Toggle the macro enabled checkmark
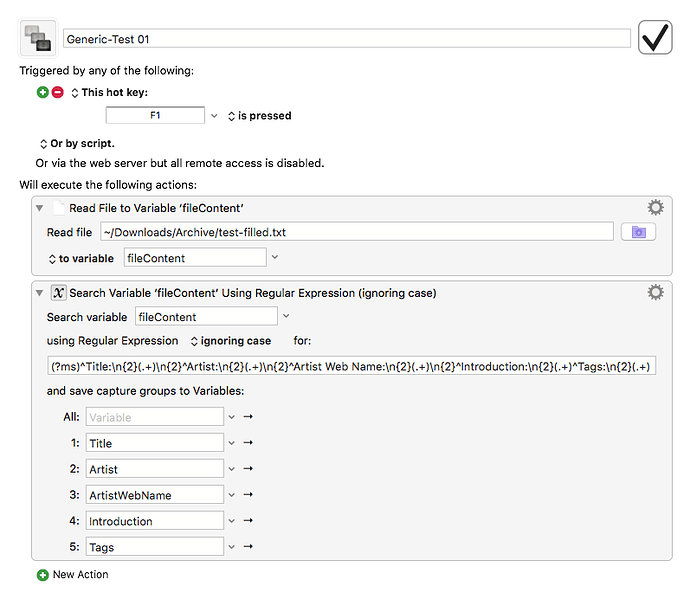This screenshot has height=599, width=690. (655, 37)
